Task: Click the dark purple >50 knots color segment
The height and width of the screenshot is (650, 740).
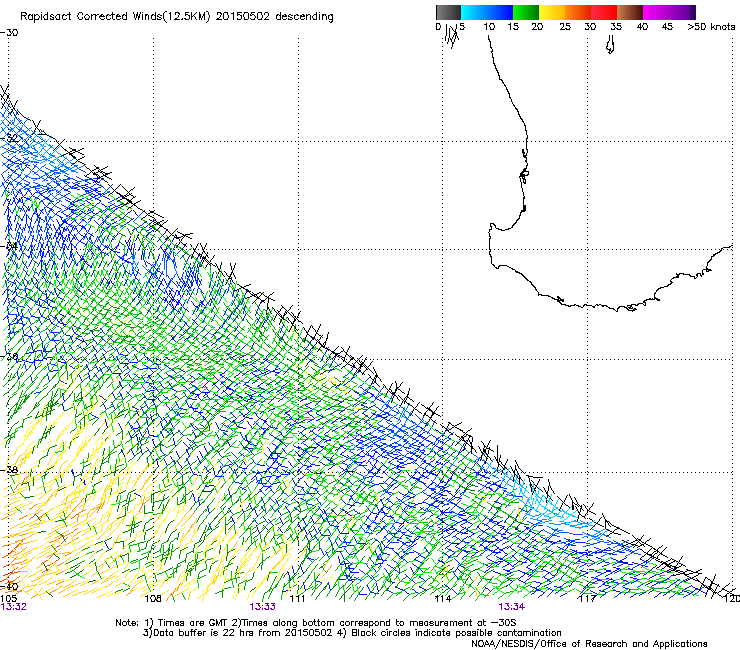Action: tap(693, 12)
